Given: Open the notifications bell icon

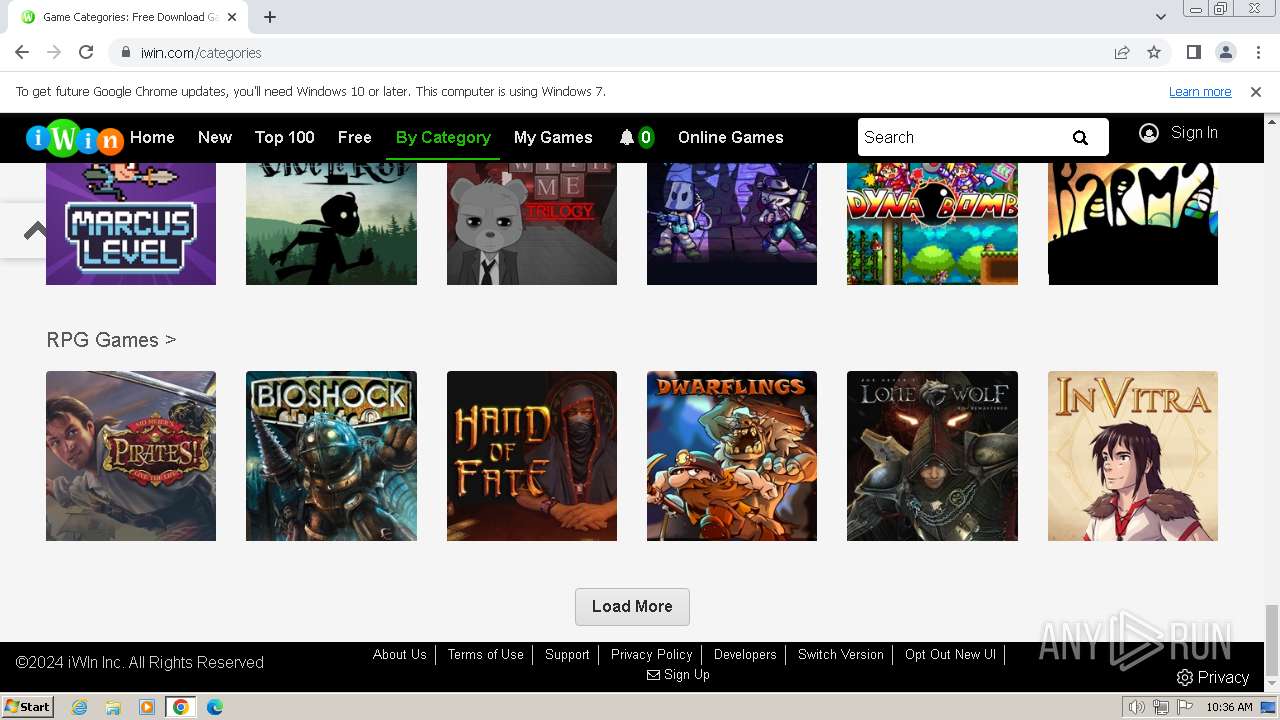Looking at the screenshot, I should coord(627,138).
